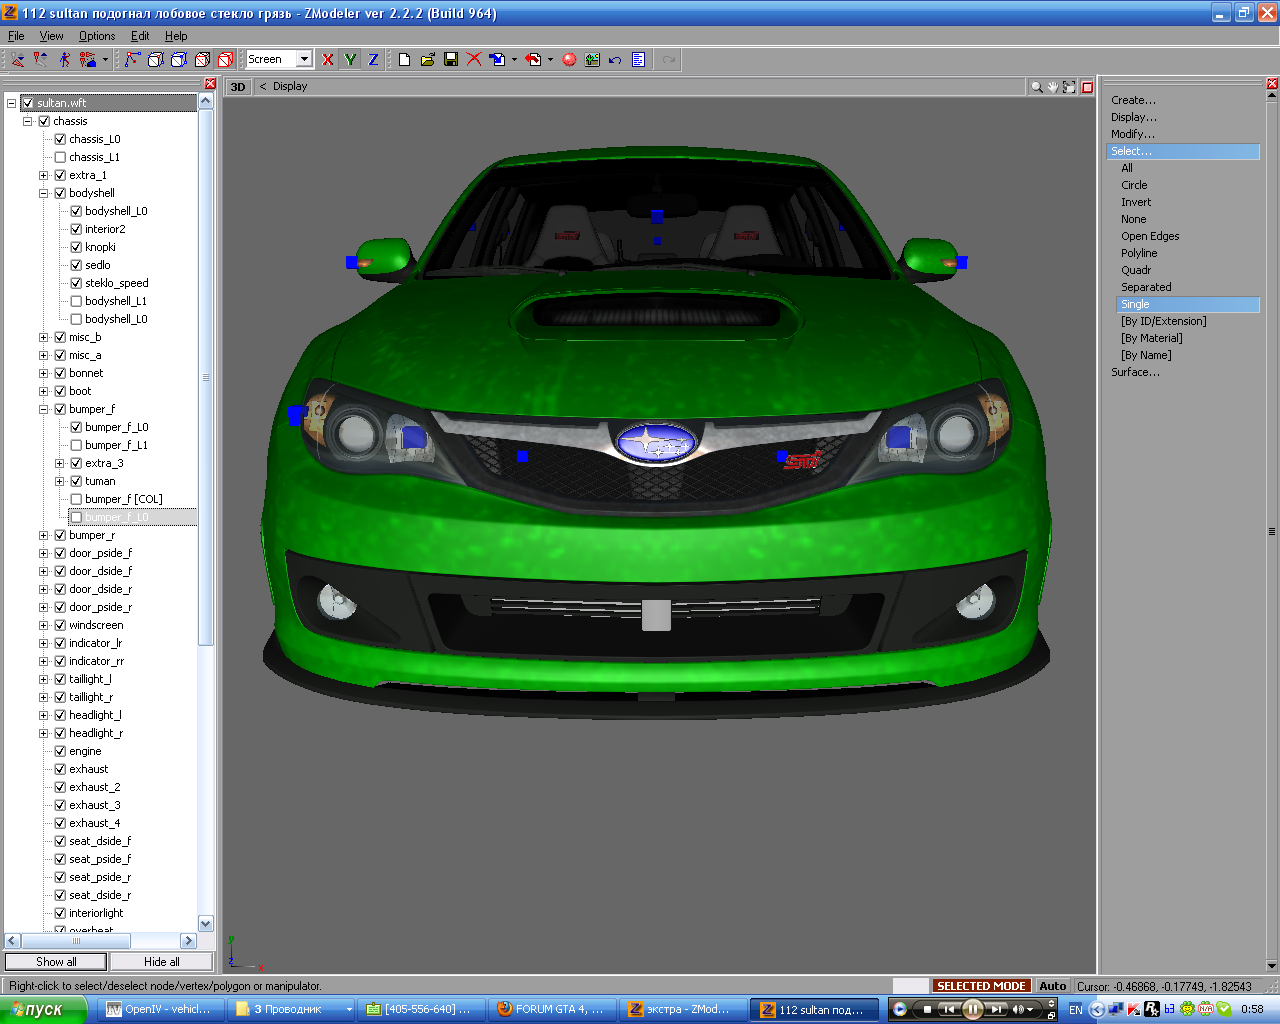This screenshot has width=1280, height=1024.
Task: Open the Options menu
Action: 97,36
